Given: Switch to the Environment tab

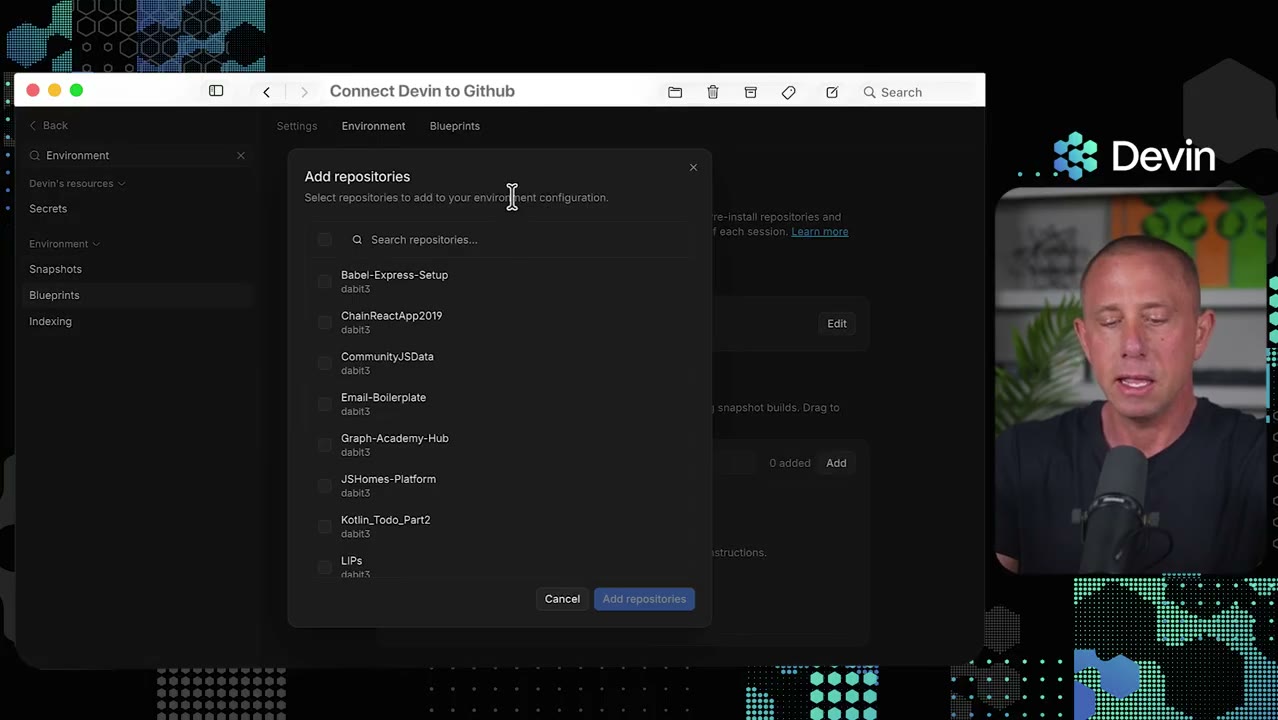Looking at the screenshot, I should point(373,126).
